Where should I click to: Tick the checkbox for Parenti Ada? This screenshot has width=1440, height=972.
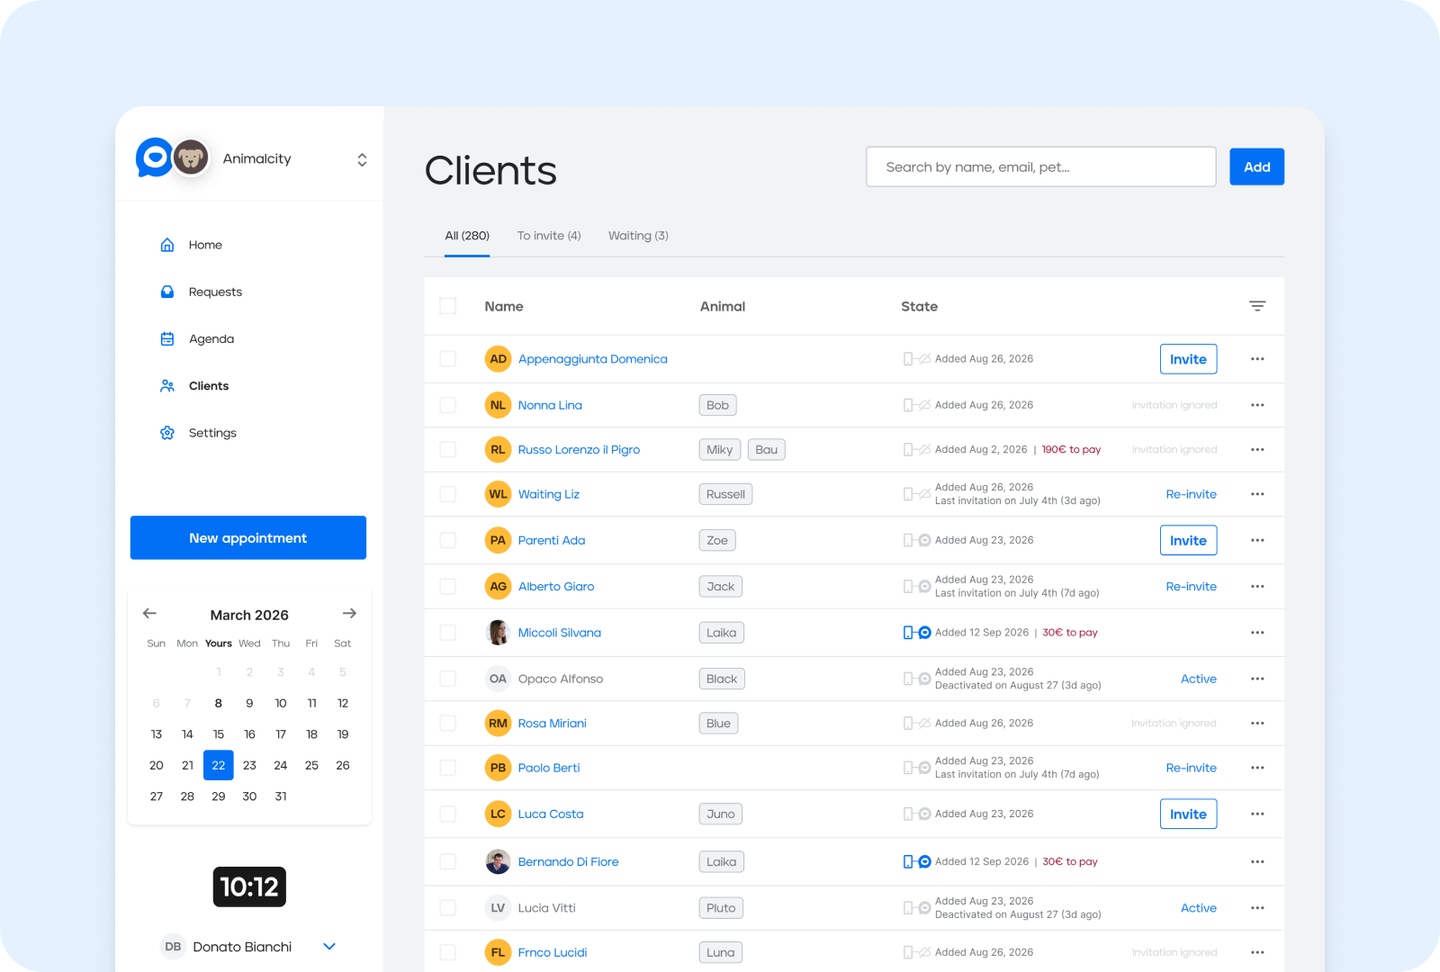click(x=448, y=540)
